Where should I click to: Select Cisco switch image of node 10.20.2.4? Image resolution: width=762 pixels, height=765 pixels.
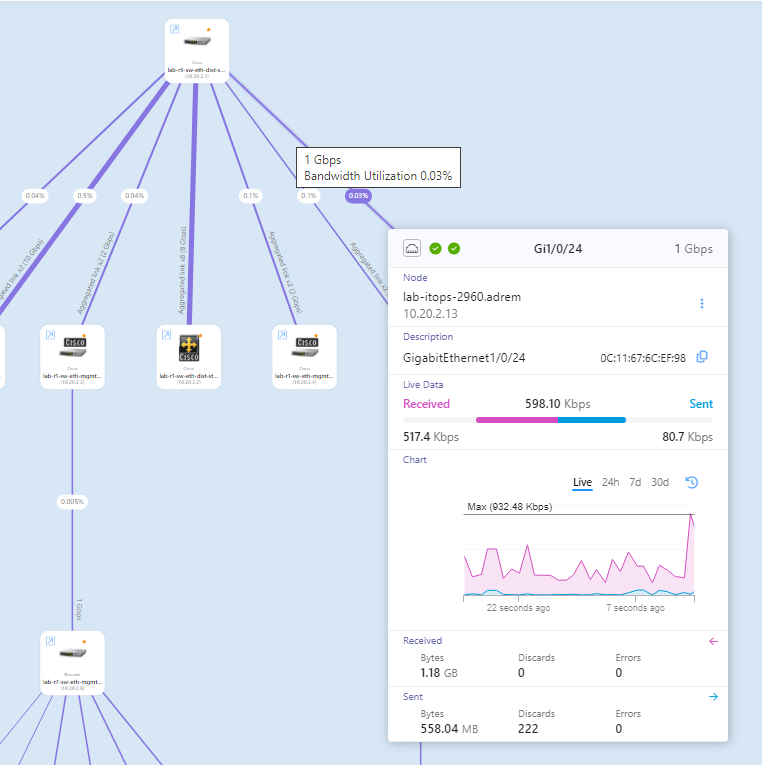[307, 347]
